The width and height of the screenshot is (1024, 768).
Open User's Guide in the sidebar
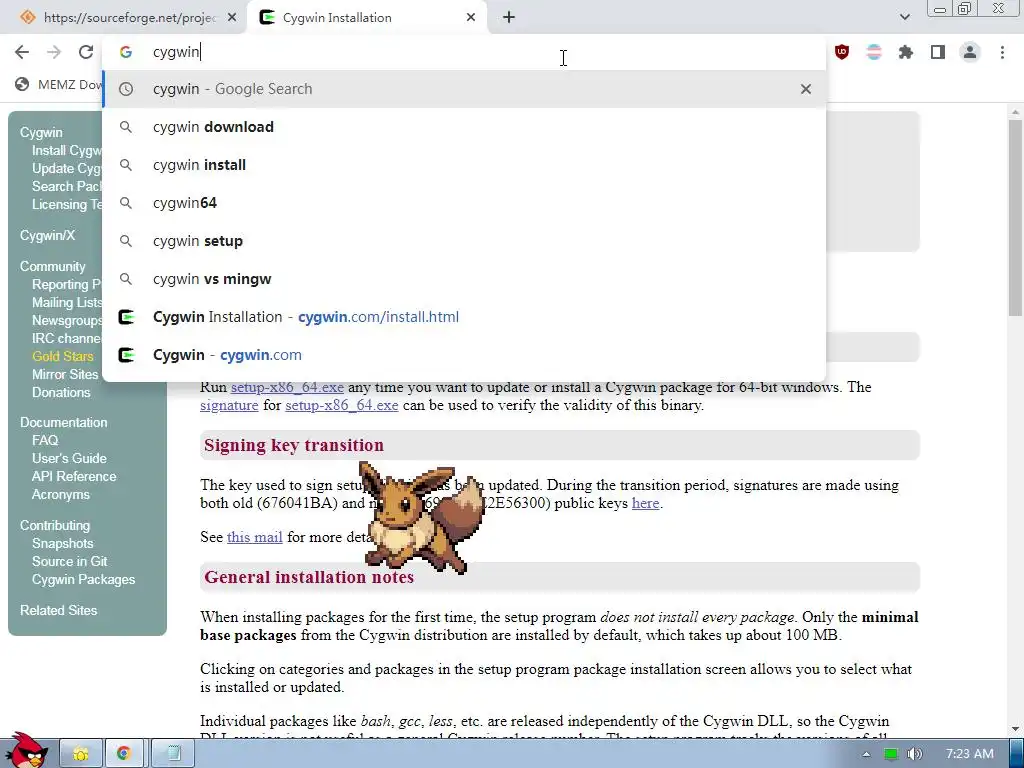coord(69,458)
